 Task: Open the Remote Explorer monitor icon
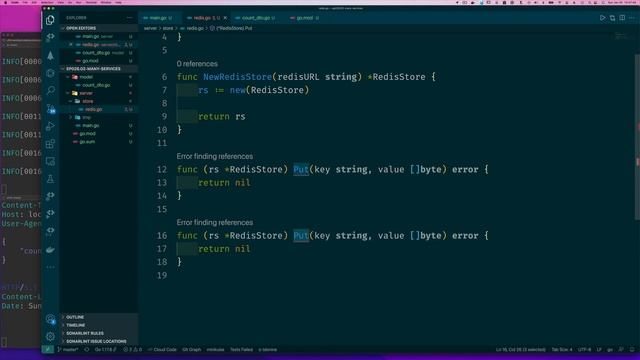(x=50, y=161)
